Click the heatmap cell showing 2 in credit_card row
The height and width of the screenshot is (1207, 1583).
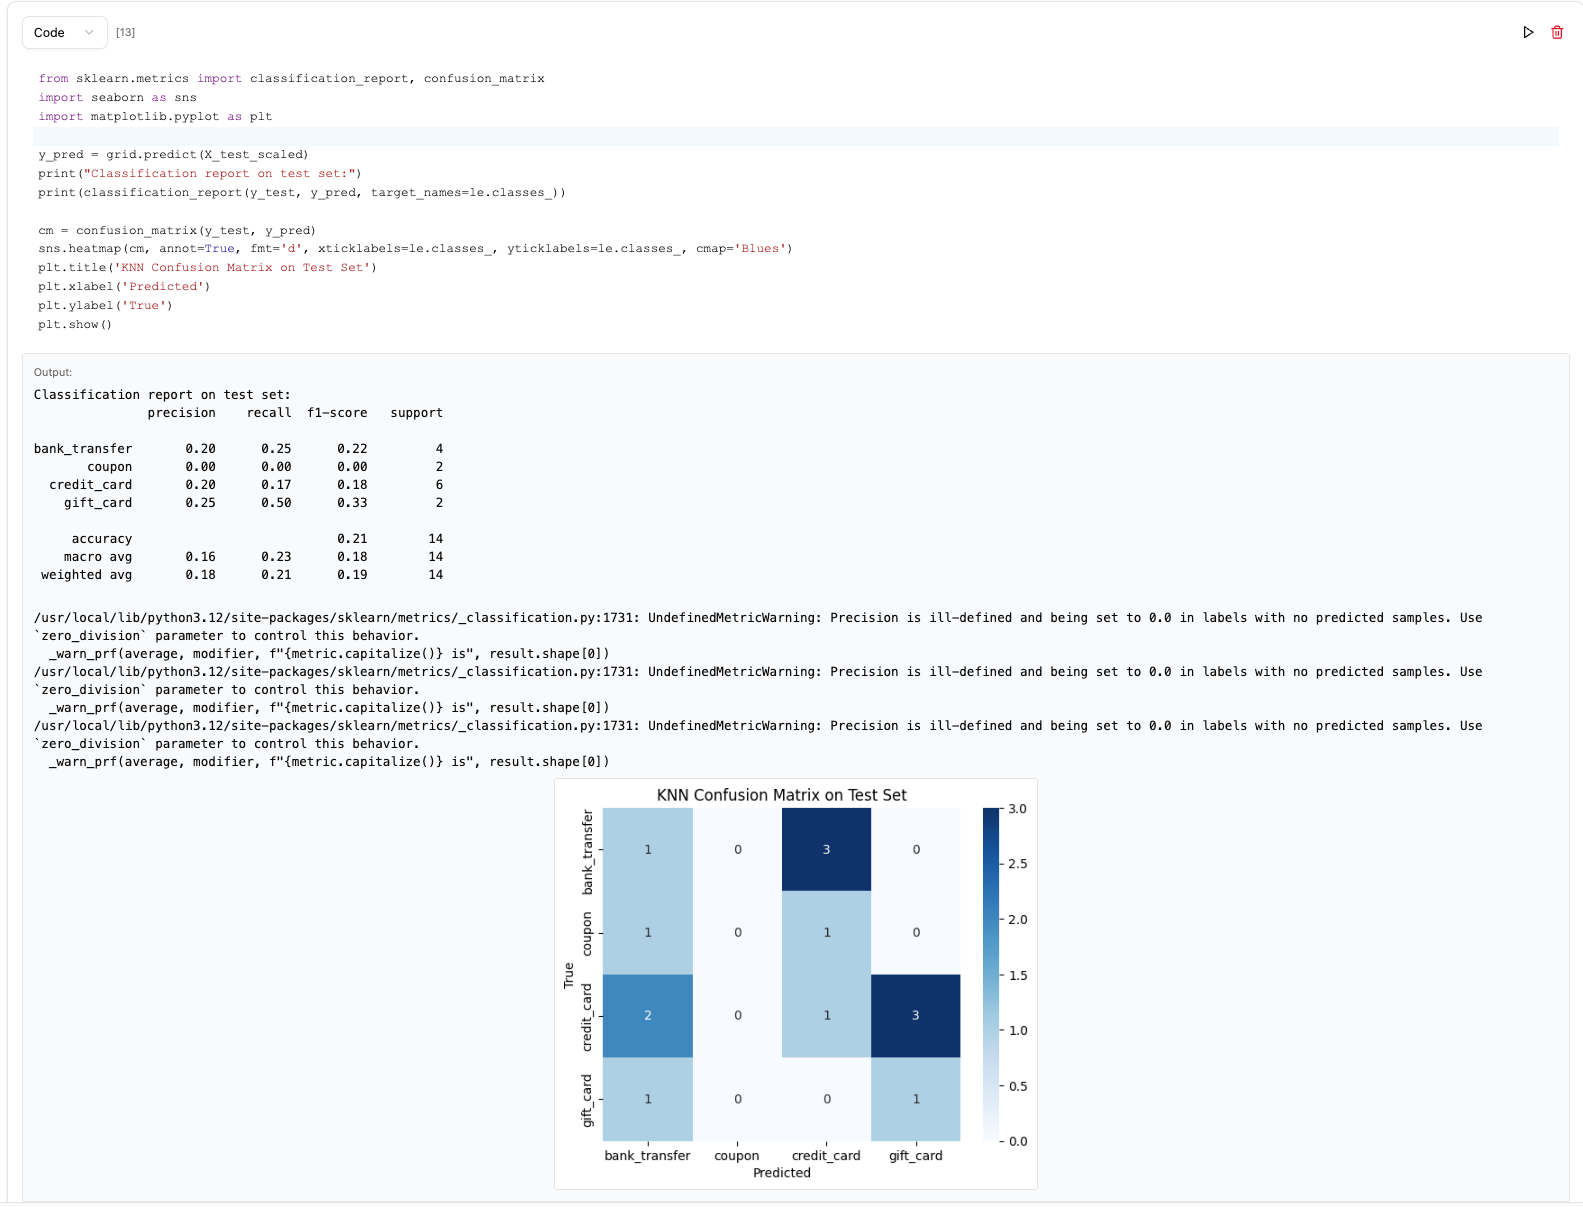coord(647,1015)
